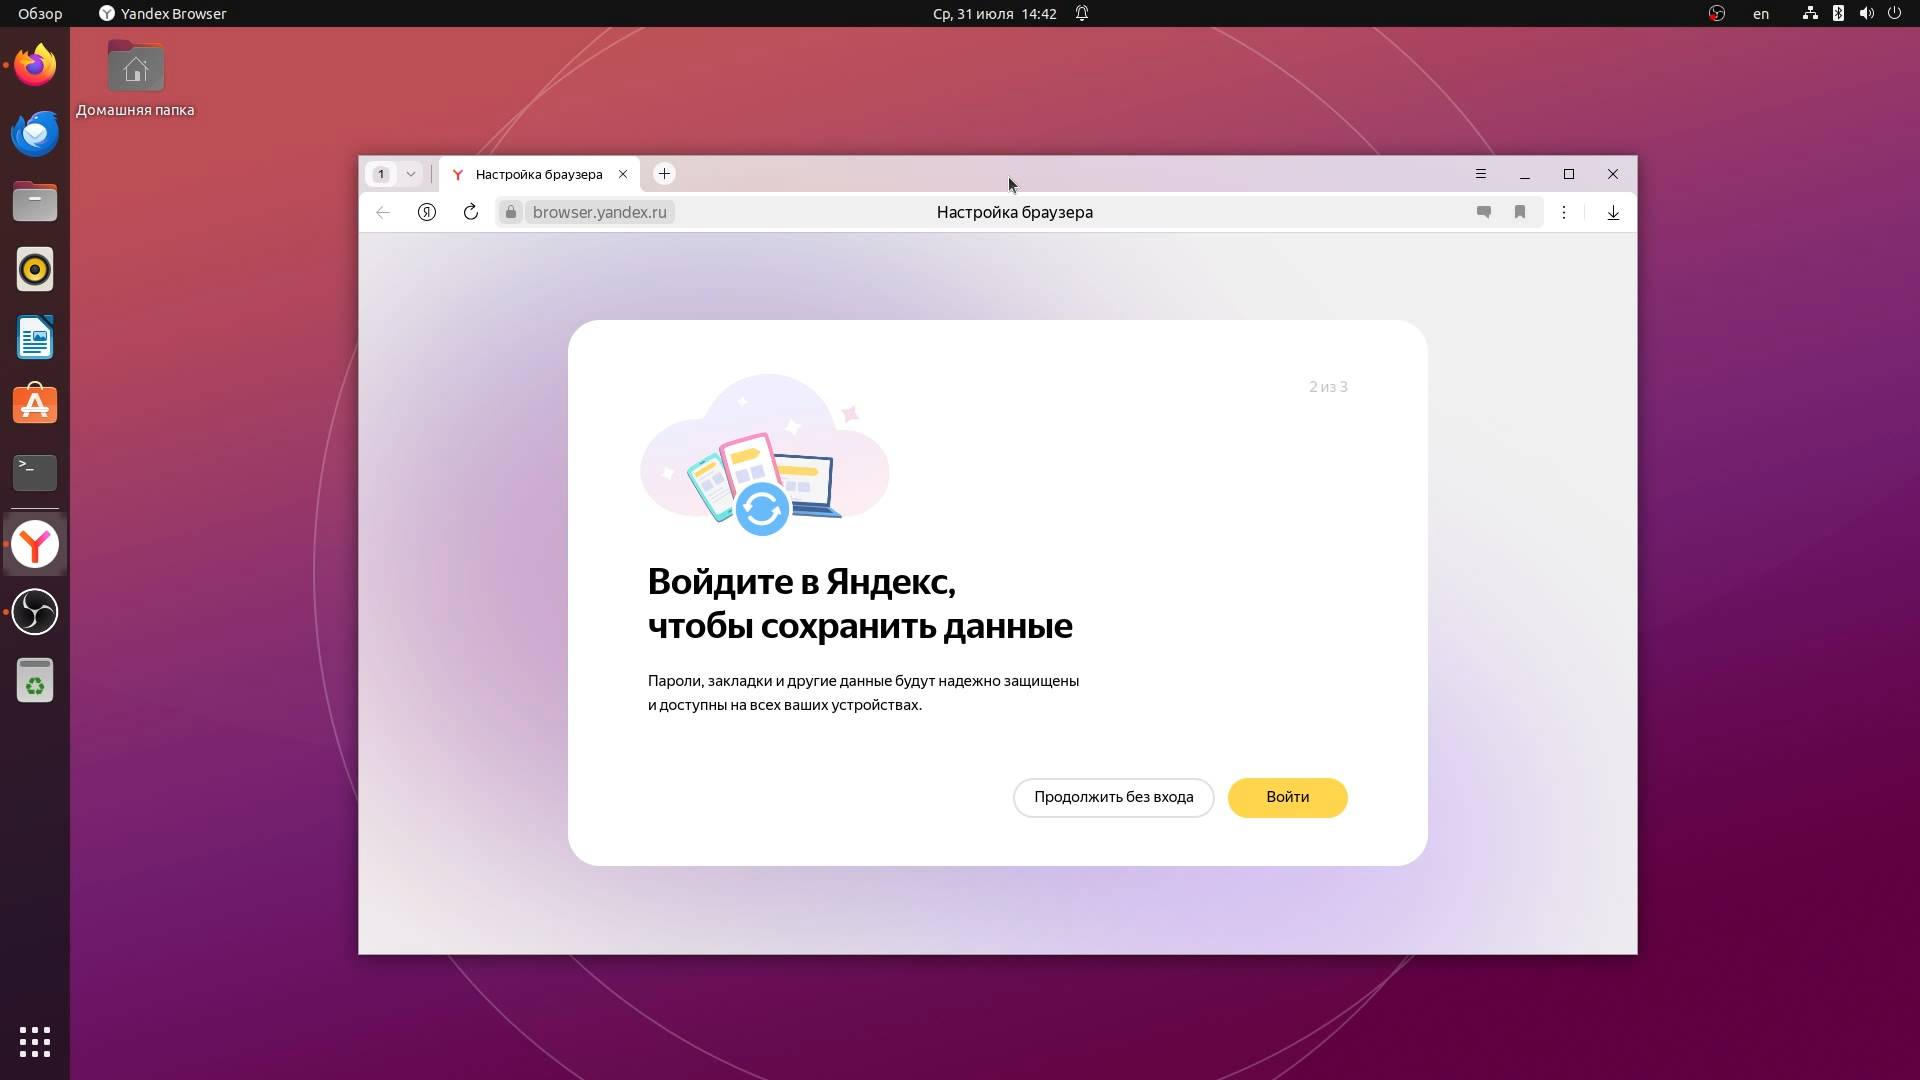Select the Настройка браузера tab
Image resolution: width=1920 pixels, height=1080 pixels.
click(x=539, y=174)
